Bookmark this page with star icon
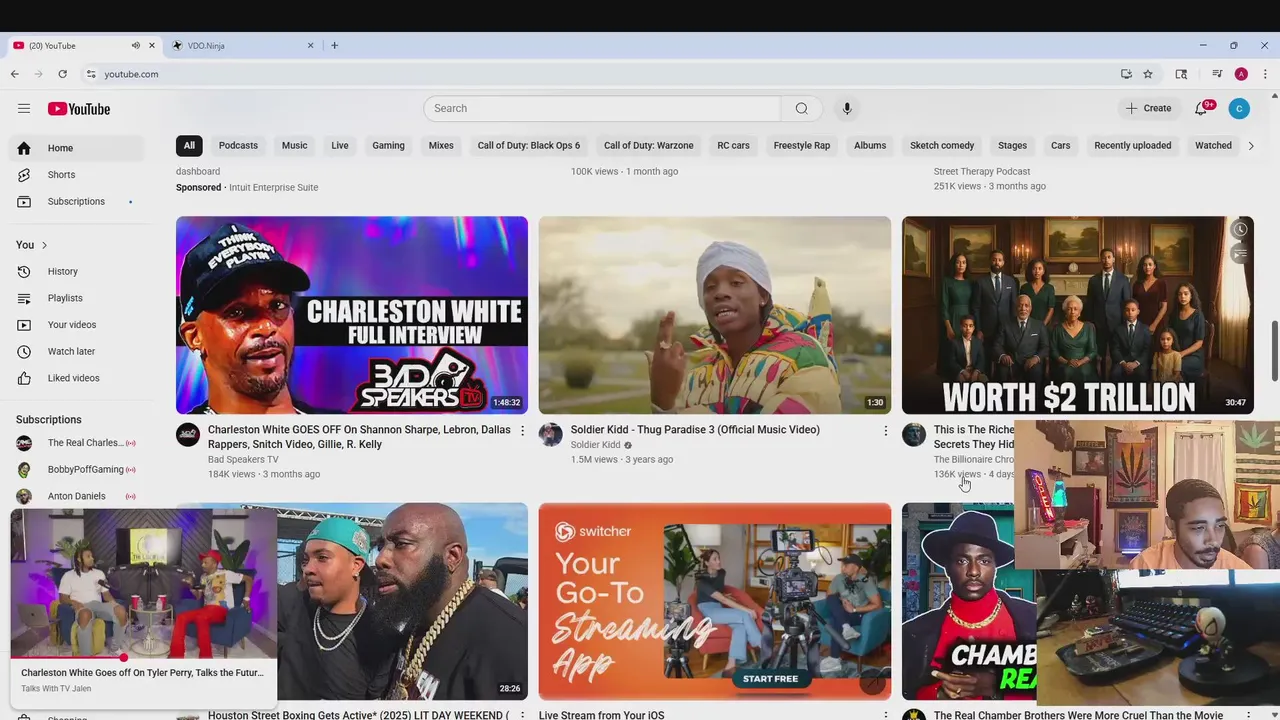Viewport: 1280px width, 720px height. pyautogui.click(x=1148, y=74)
